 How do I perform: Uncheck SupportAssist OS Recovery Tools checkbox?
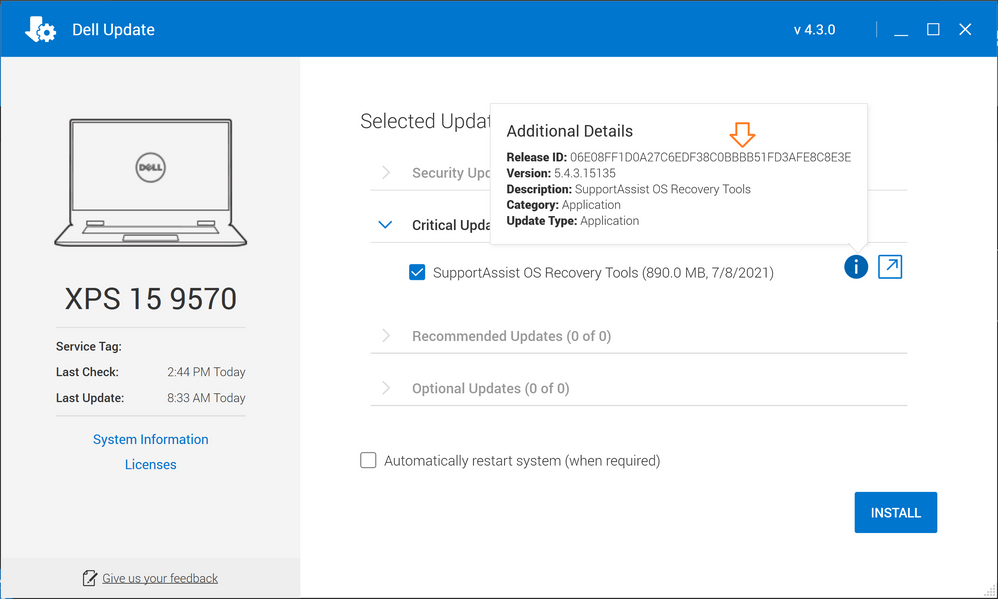click(417, 272)
